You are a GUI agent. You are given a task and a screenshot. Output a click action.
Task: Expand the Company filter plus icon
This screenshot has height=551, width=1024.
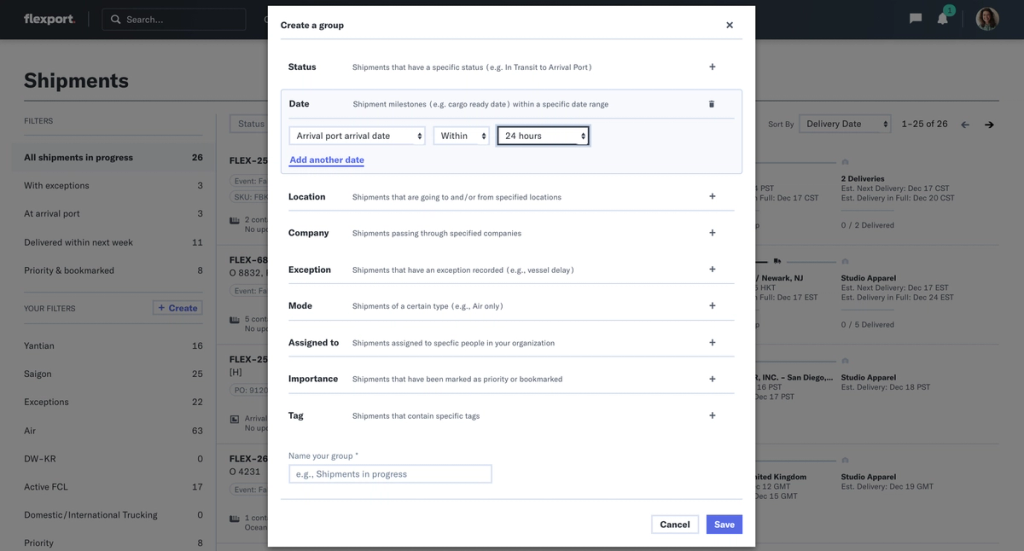coord(712,233)
